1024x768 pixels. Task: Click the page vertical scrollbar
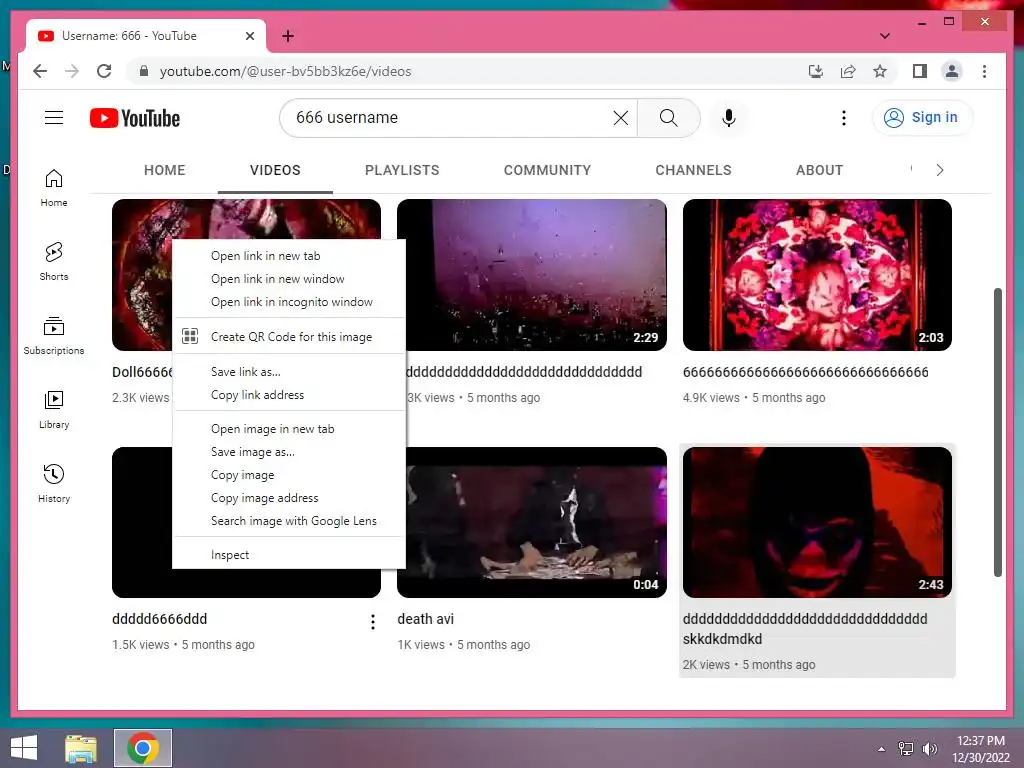click(997, 432)
